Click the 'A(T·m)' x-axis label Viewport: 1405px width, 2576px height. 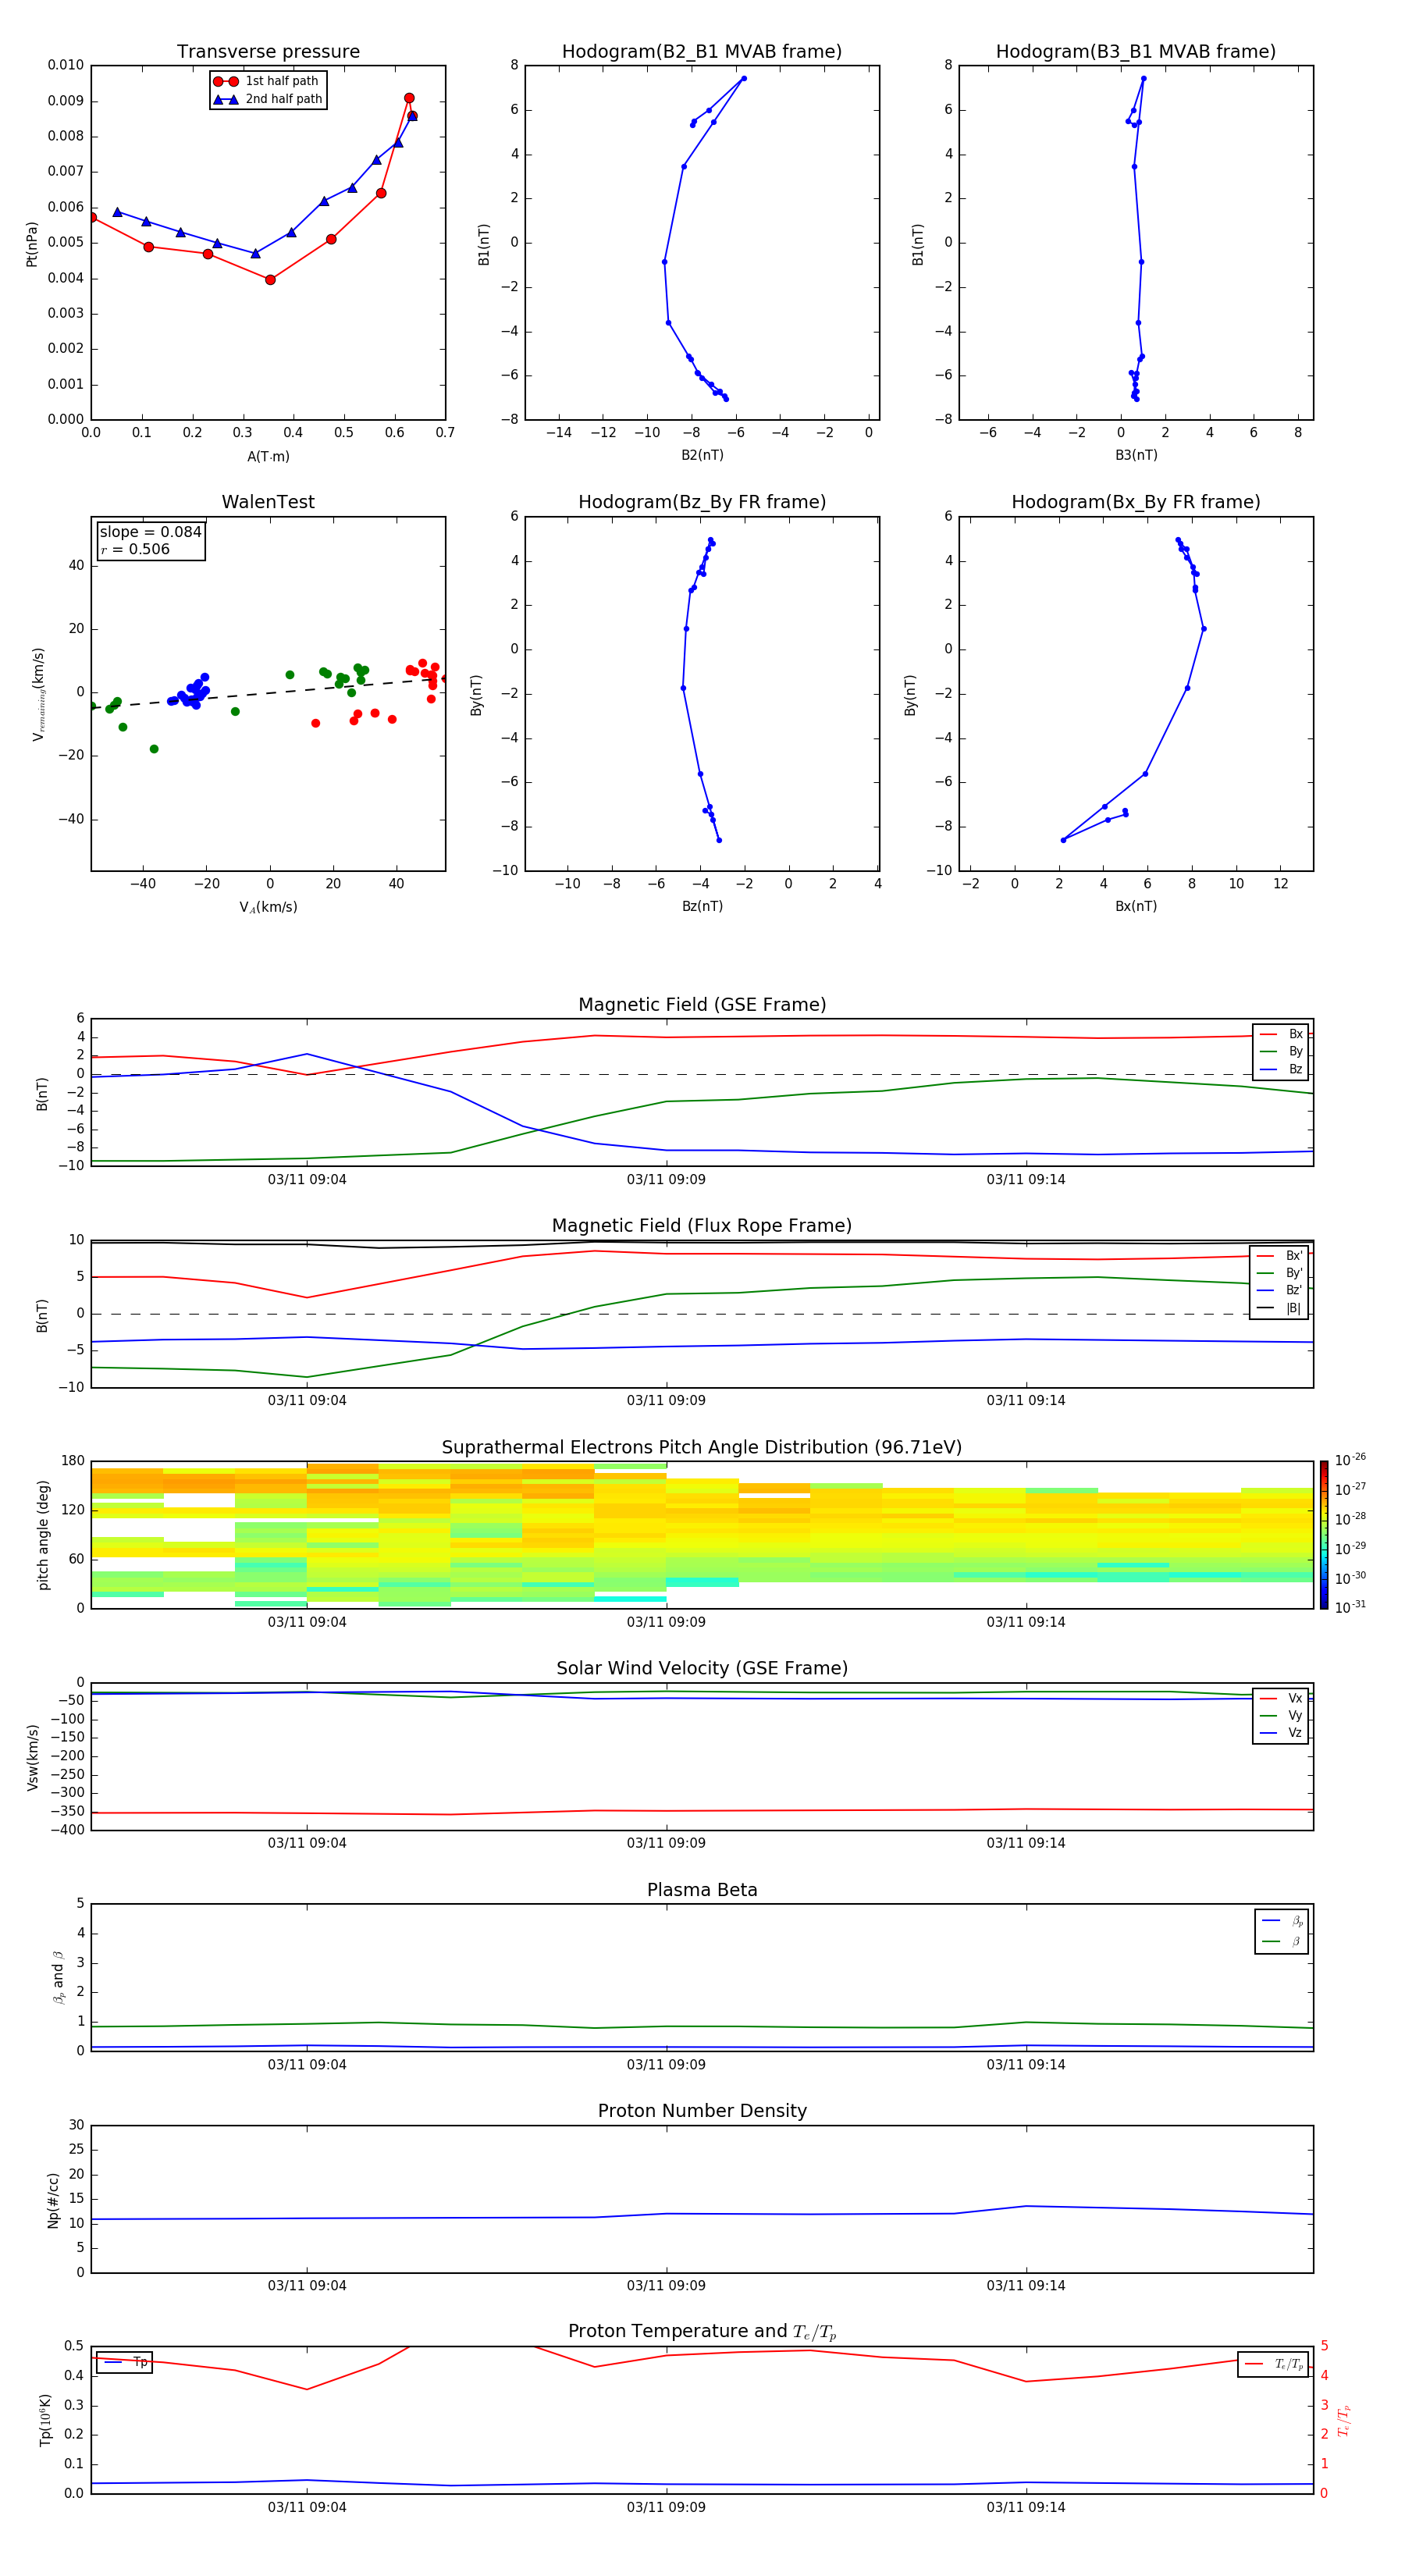click(x=268, y=457)
